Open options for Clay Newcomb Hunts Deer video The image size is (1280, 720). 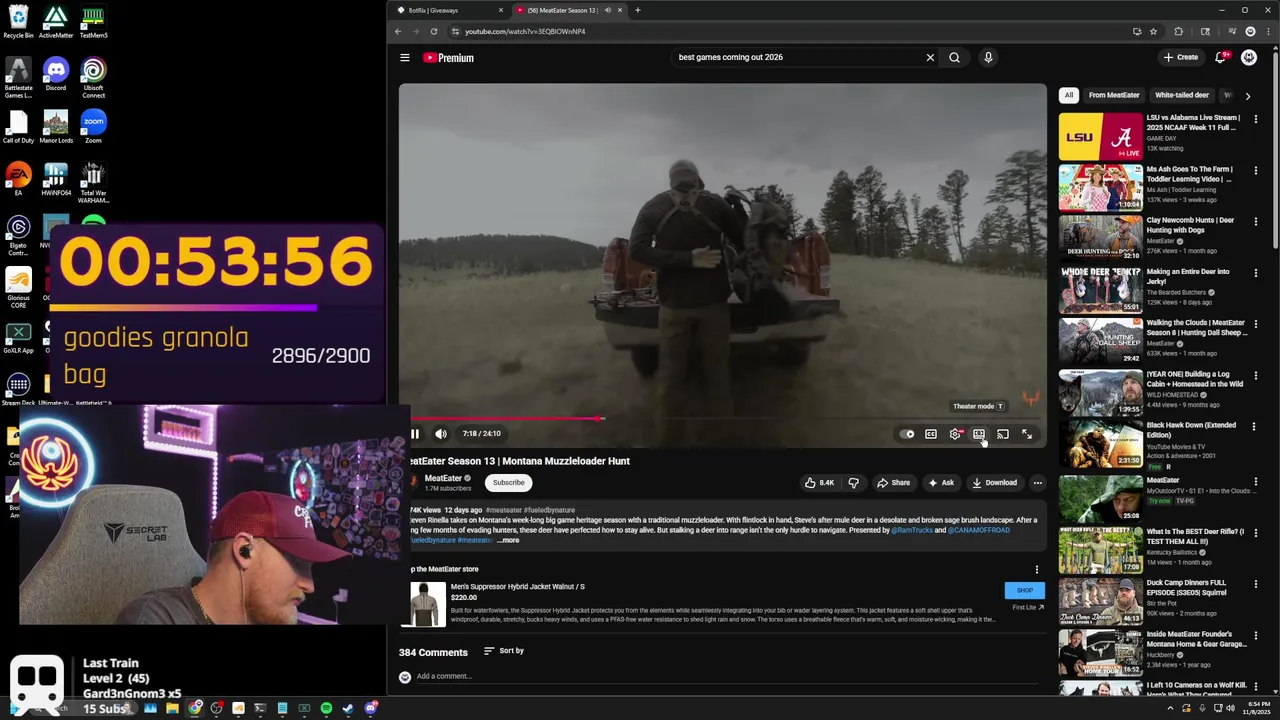[1256, 221]
